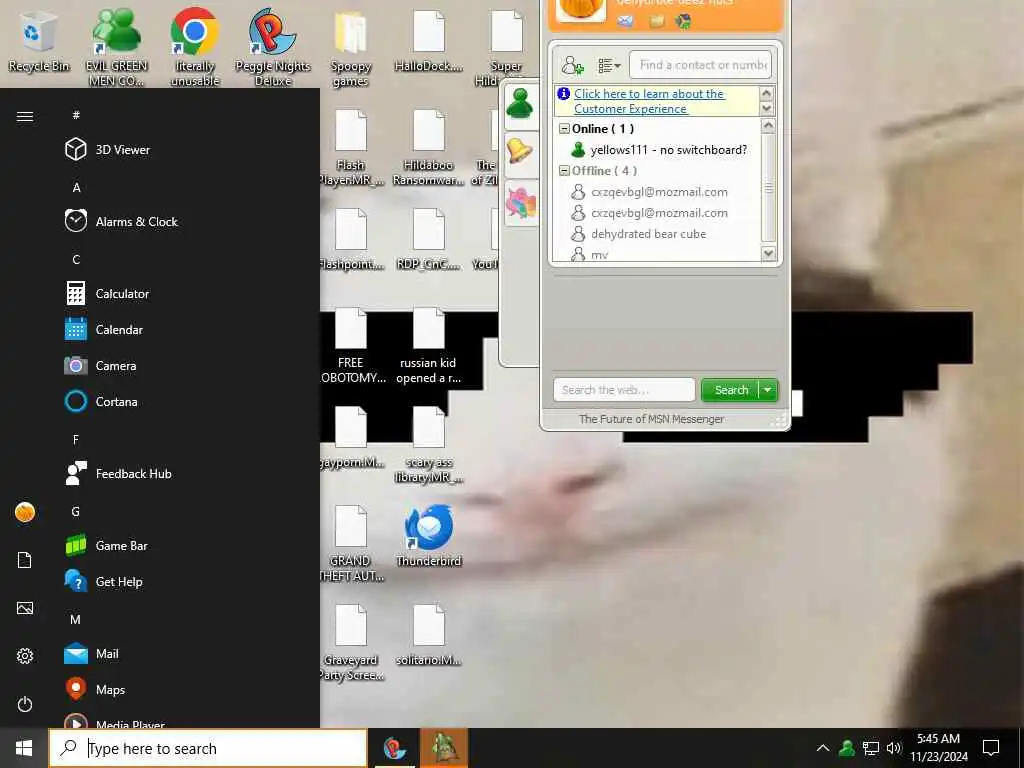
Task: Open the mail envelope icon under the display name
Action: click(x=626, y=21)
